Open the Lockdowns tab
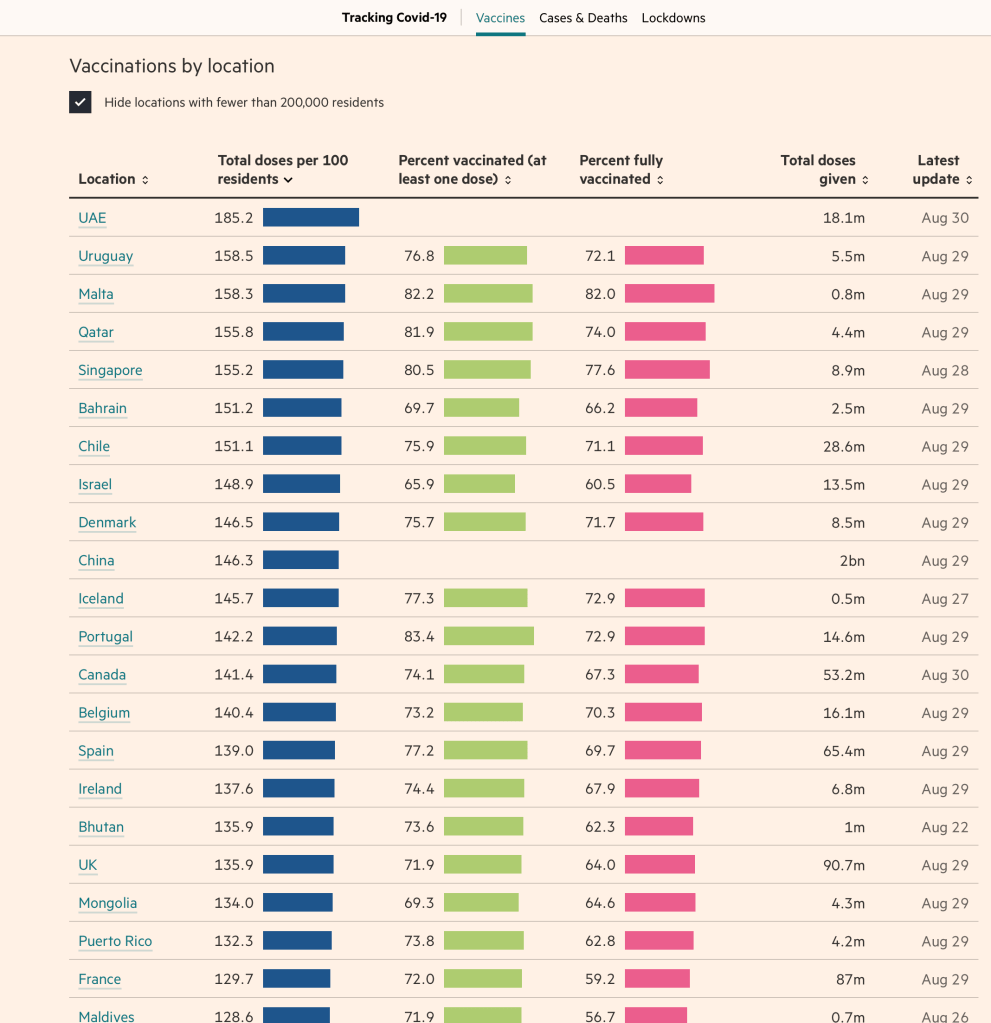The width and height of the screenshot is (991, 1023). (673, 18)
